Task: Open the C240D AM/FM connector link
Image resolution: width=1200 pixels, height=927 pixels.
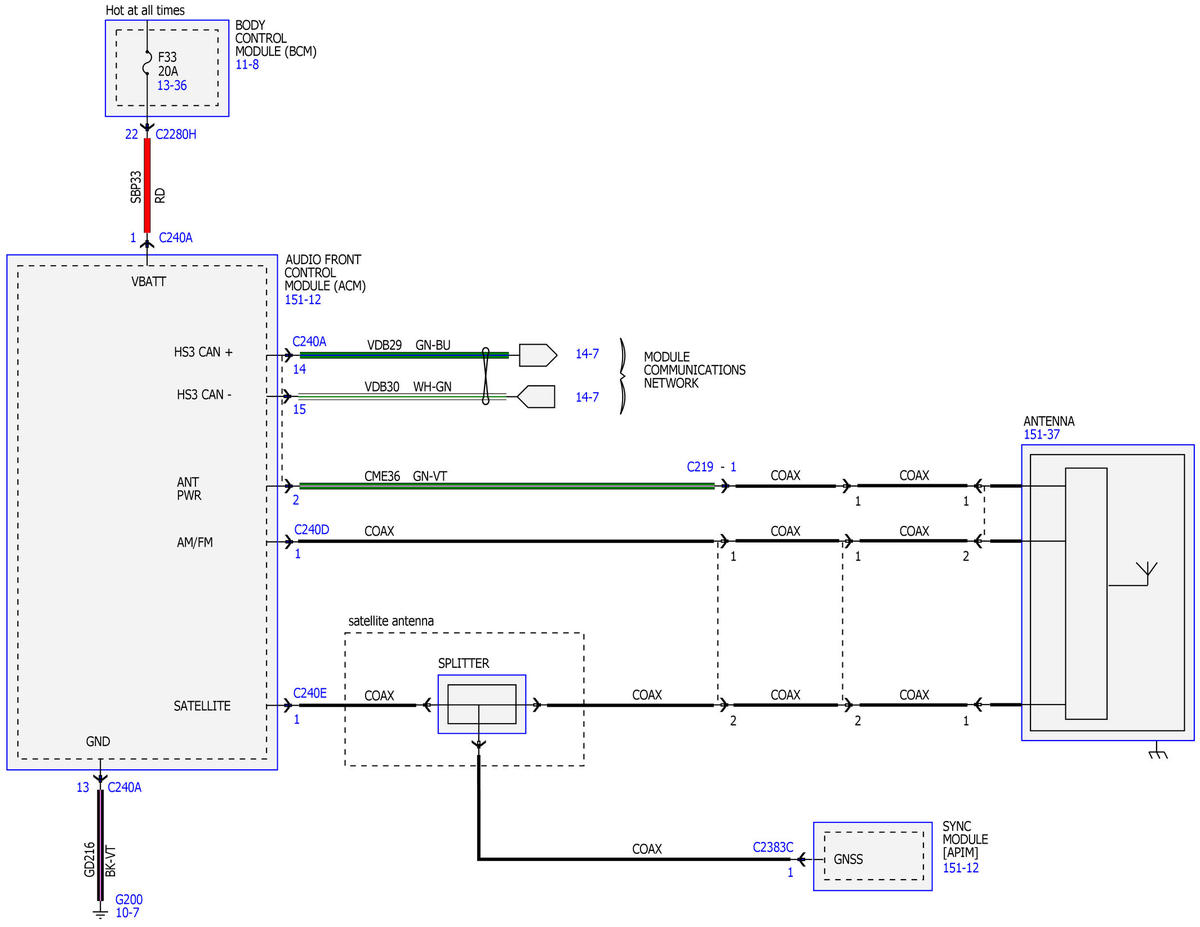Action: click(310, 530)
